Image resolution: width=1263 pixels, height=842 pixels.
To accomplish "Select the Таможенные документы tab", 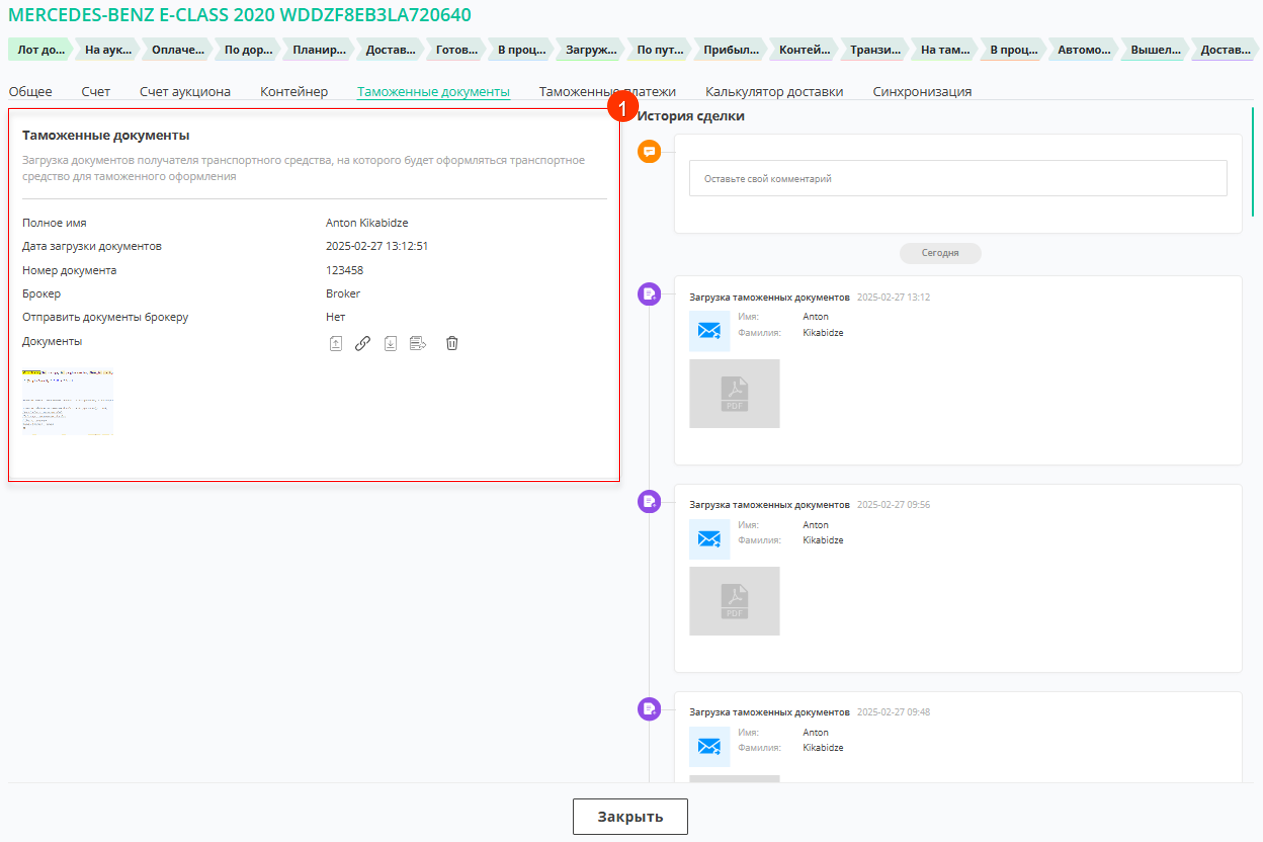I will tap(434, 92).
